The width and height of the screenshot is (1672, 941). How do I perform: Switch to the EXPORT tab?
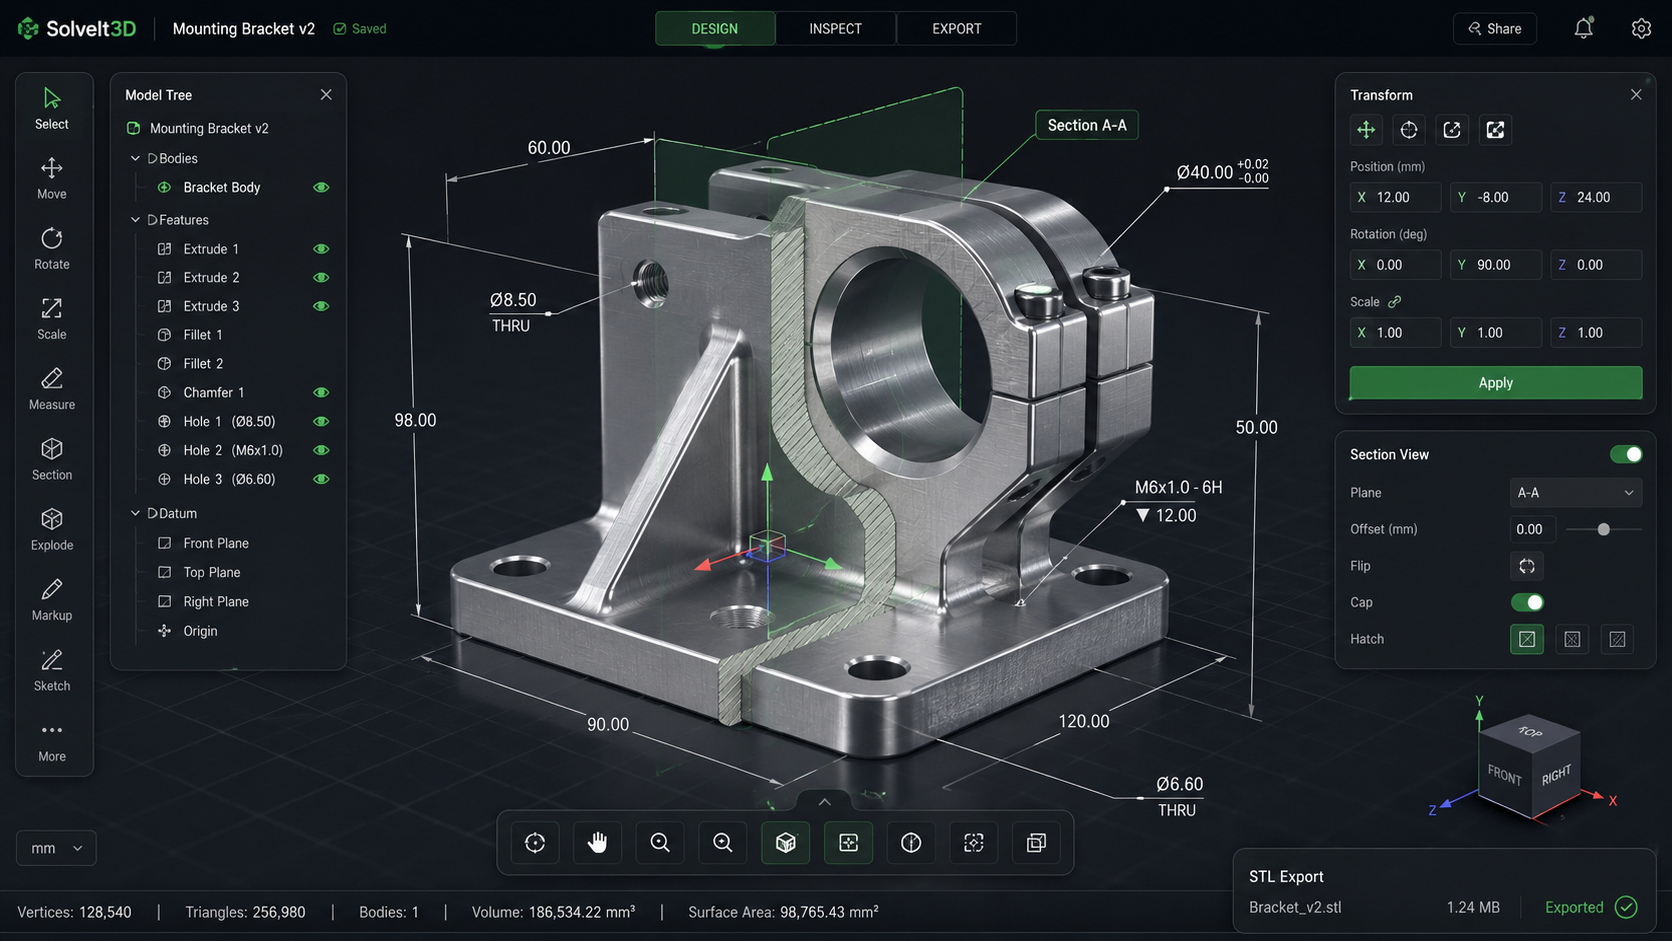pyautogui.click(x=957, y=29)
